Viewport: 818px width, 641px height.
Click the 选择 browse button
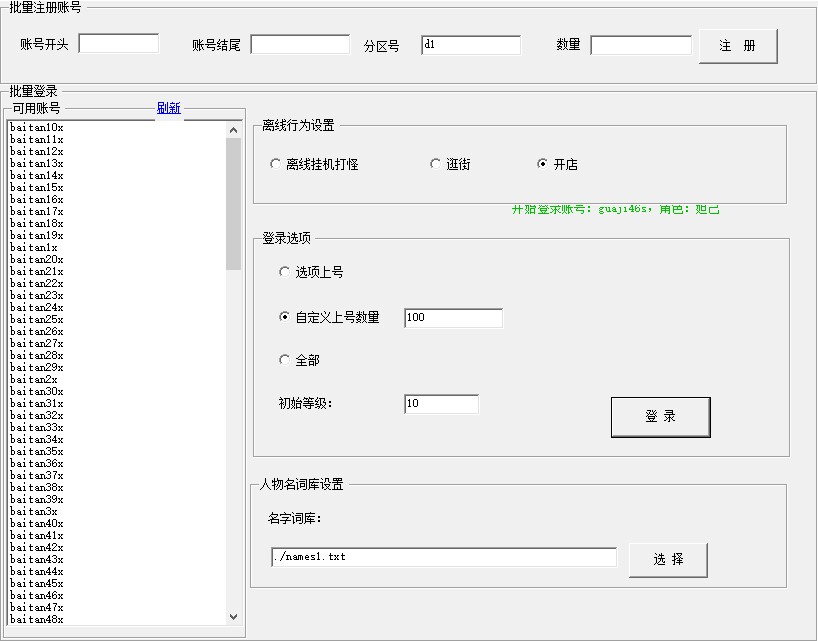668,560
